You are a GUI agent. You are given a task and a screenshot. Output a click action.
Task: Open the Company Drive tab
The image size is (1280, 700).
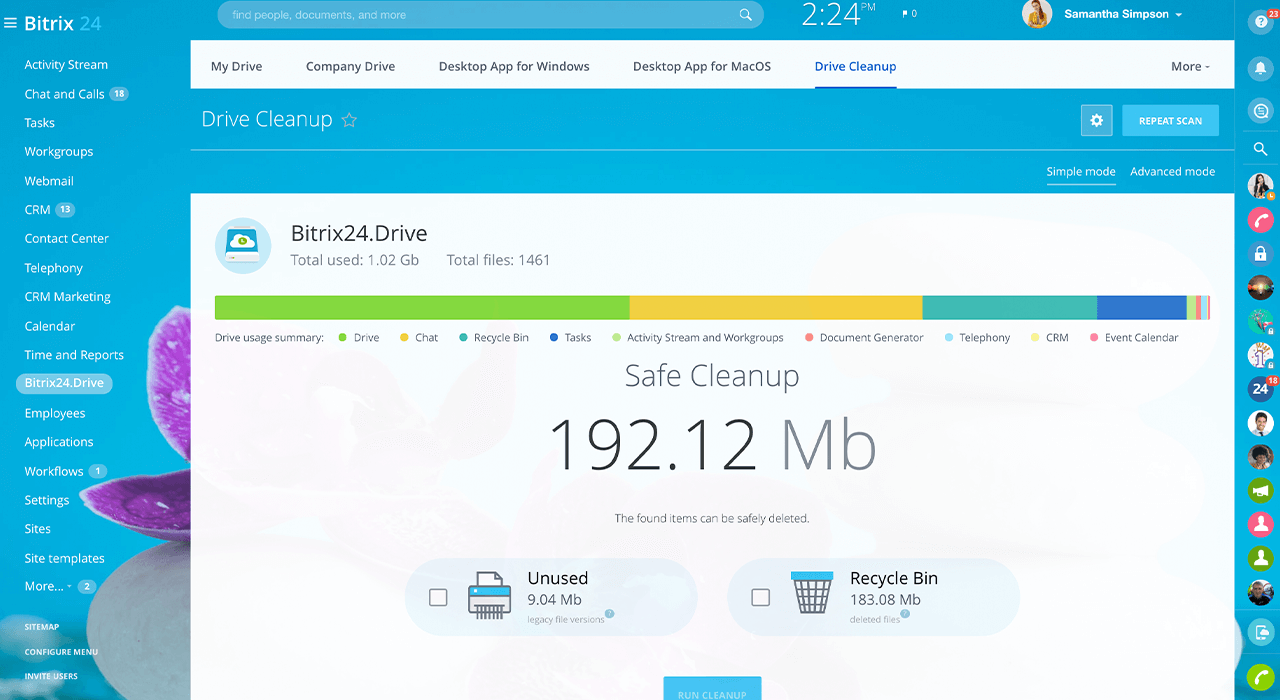(351, 67)
